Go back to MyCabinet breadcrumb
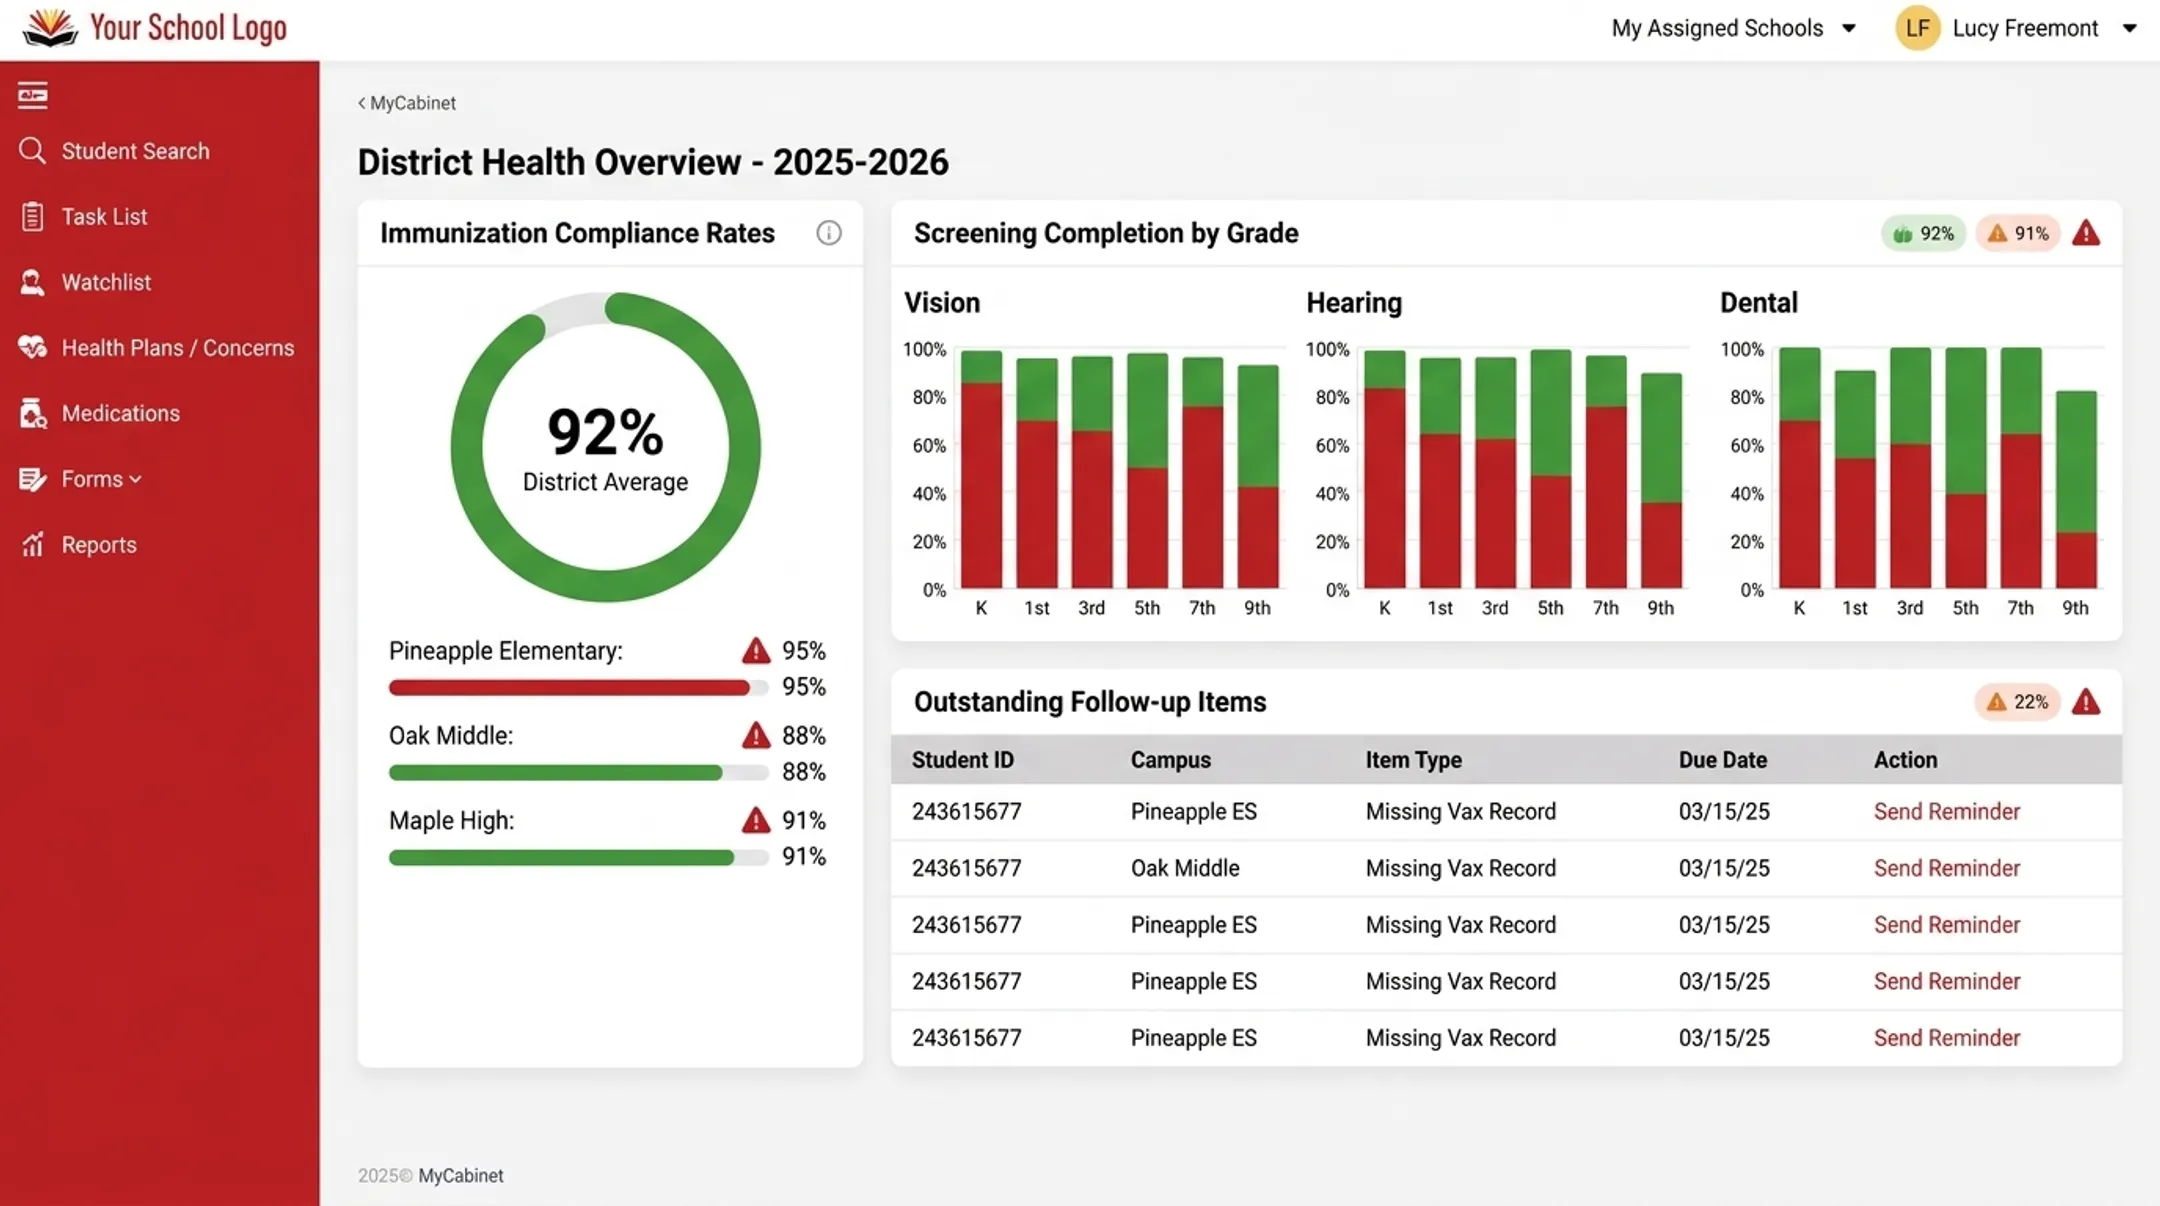Screen dimensions: 2160x1206 point(407,103)
